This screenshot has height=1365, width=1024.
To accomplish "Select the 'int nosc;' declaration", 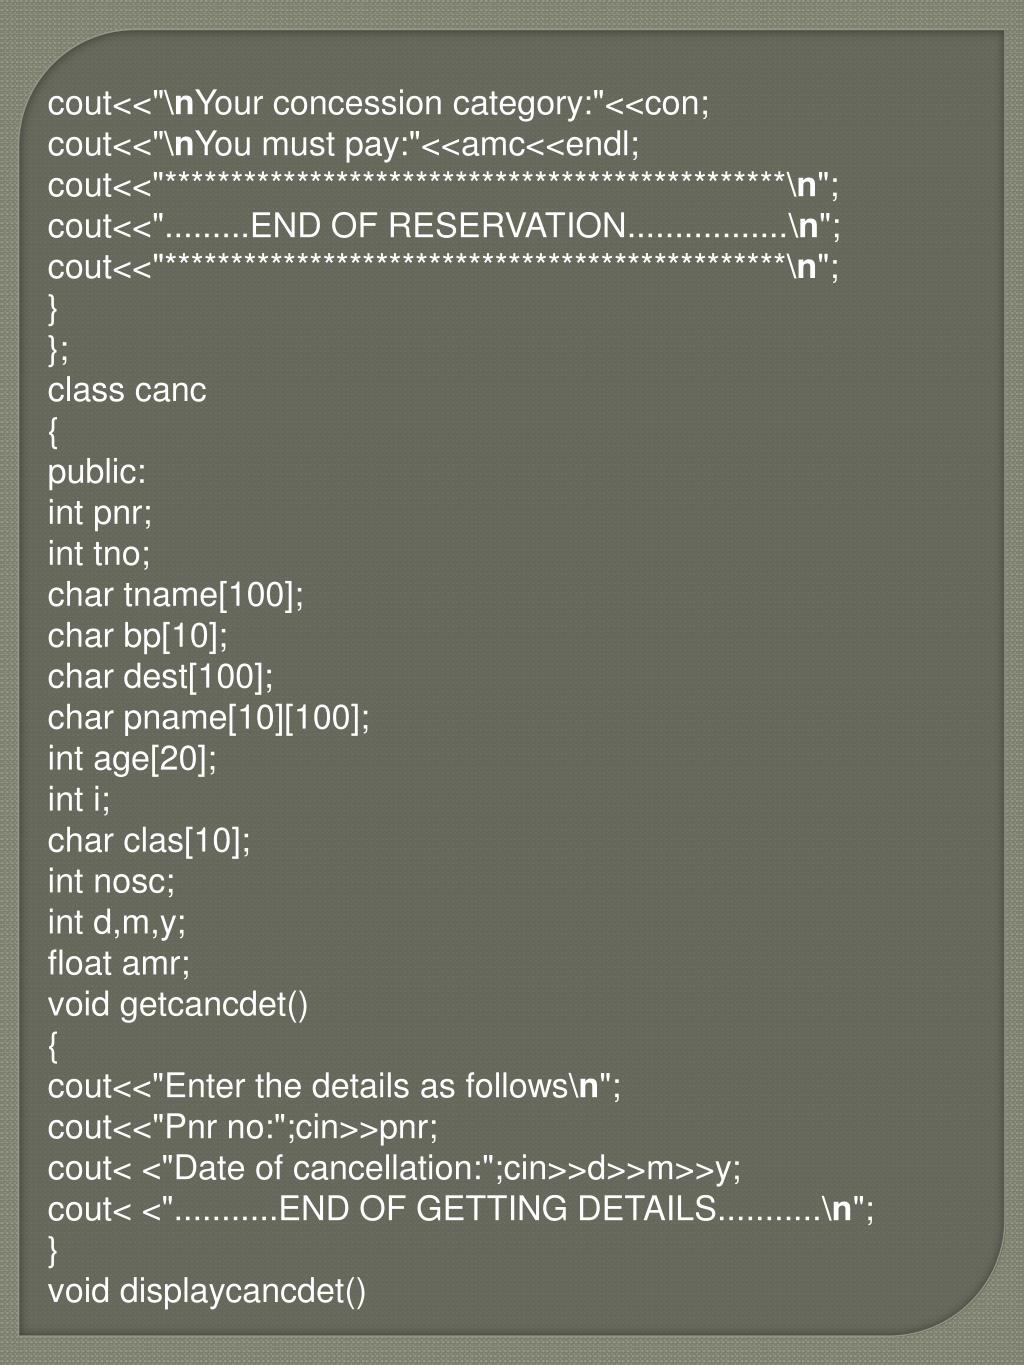I will click(x=111, y=882).
